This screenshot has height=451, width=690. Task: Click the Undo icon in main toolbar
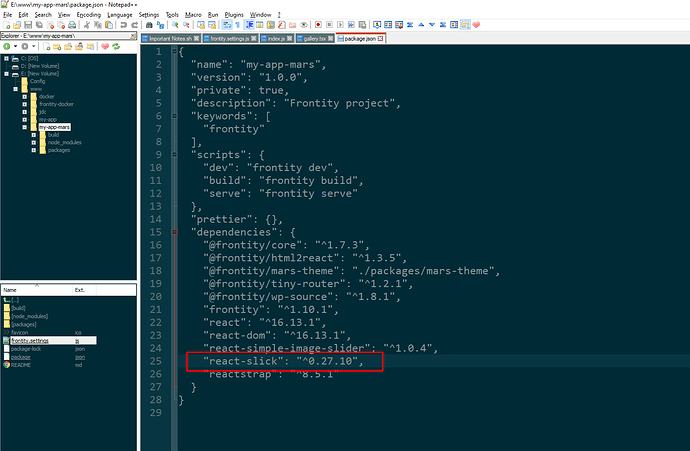pyautogui.click(x=120, y=23)
